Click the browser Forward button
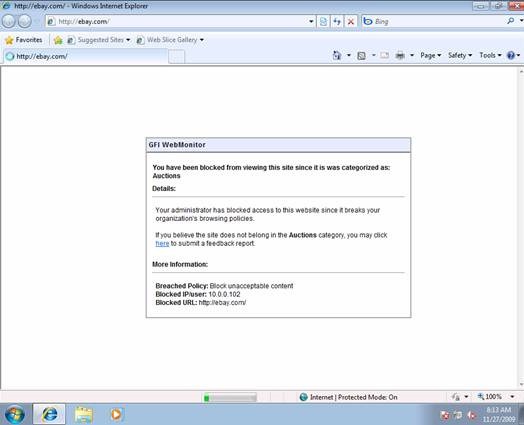The width and height of the screenshot is (524, 425). (24, 21)
